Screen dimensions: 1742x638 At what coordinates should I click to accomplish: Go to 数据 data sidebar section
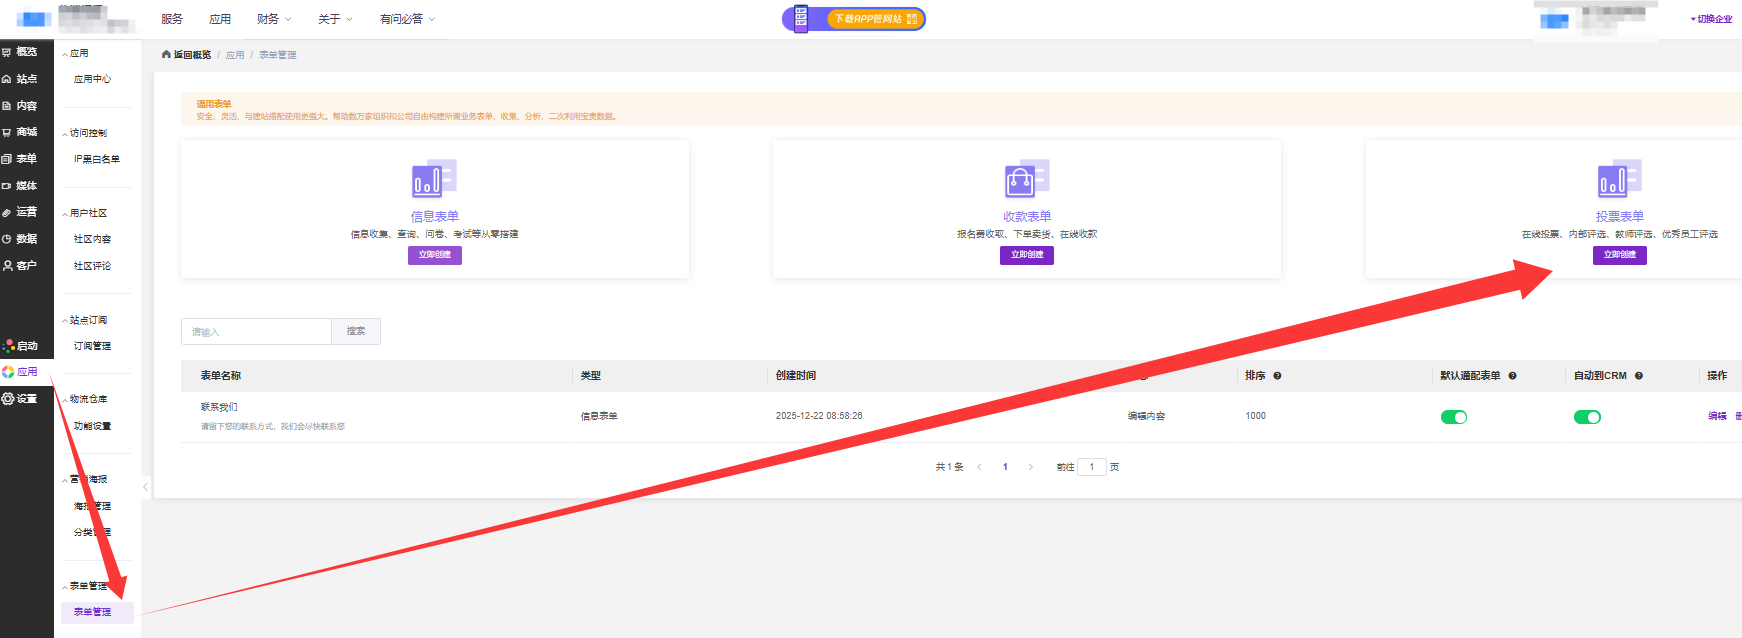20,239
